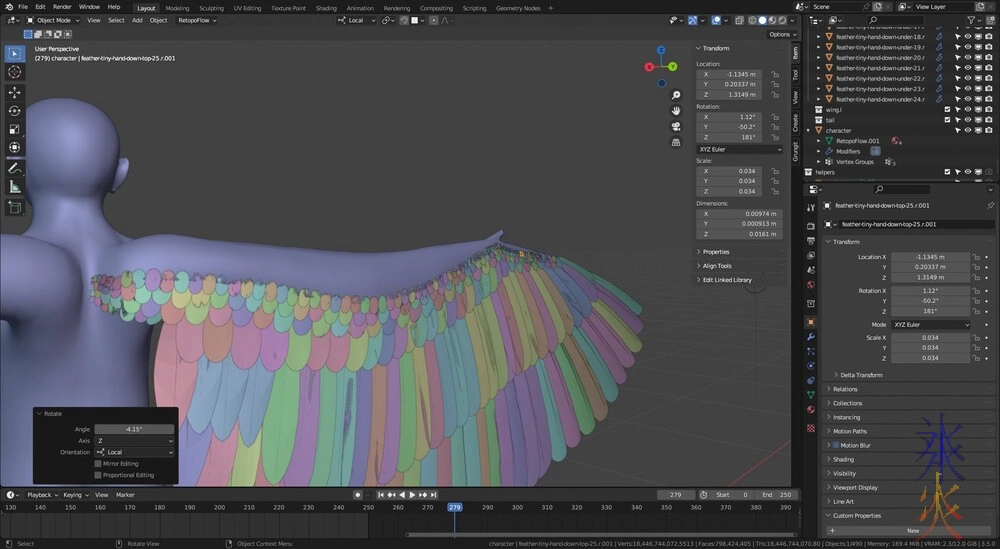The image size is (1000, 549).
Task: Toggle camera view in the viewport
Action: coord(676,126)
